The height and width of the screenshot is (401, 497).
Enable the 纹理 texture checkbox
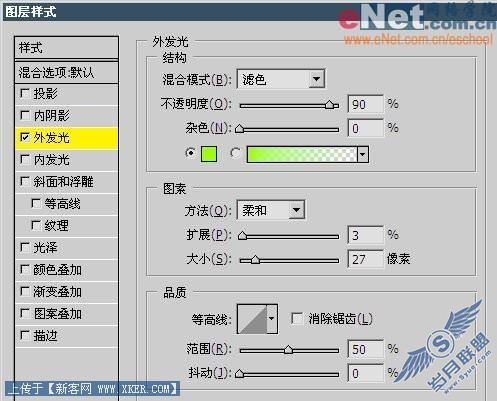(36, 226)
